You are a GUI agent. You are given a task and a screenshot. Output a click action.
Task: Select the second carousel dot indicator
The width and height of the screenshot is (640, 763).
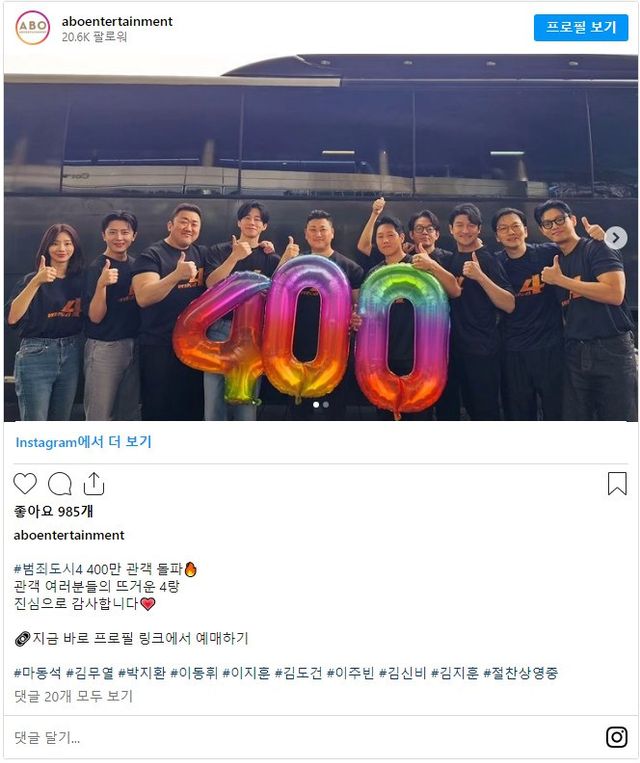[x=326, y=404]
